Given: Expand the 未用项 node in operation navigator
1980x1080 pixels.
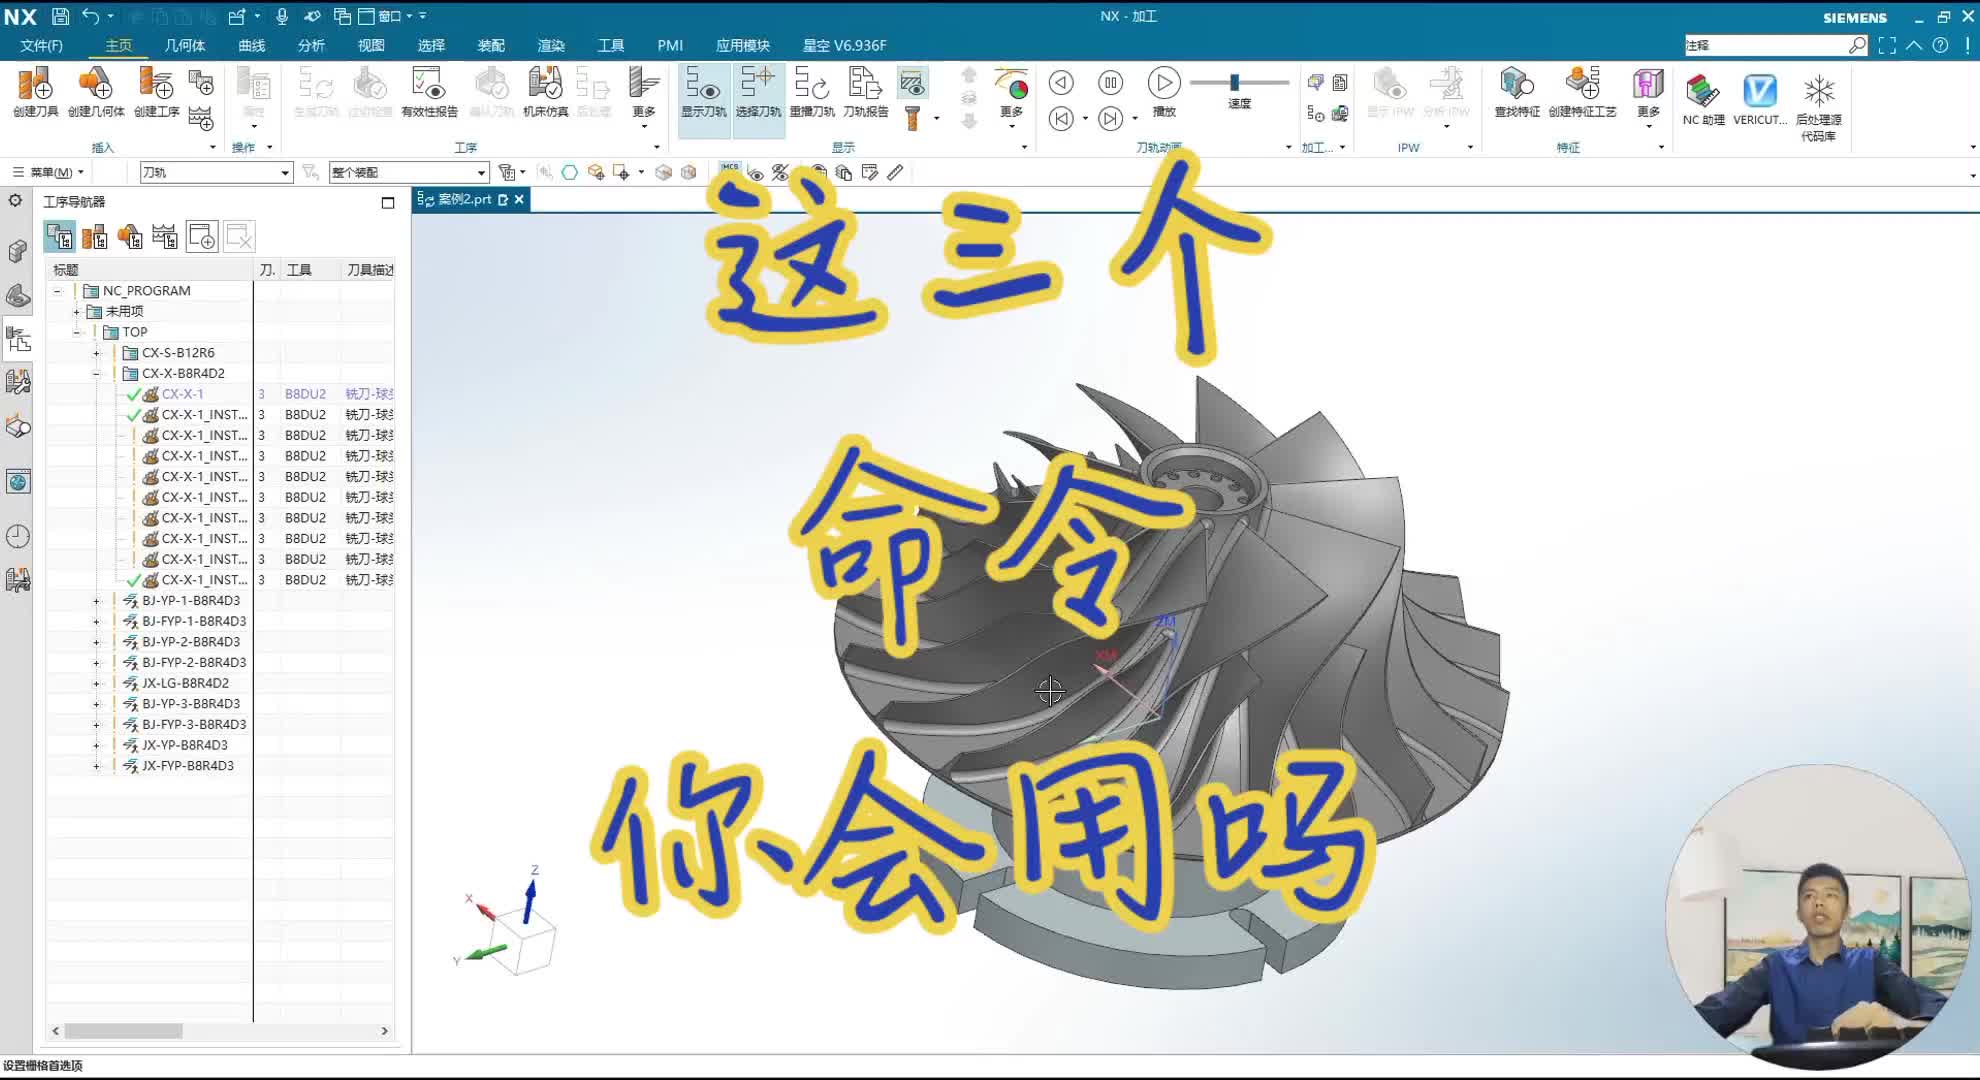Looking at the screenshot, I should [x=77, y=310].
